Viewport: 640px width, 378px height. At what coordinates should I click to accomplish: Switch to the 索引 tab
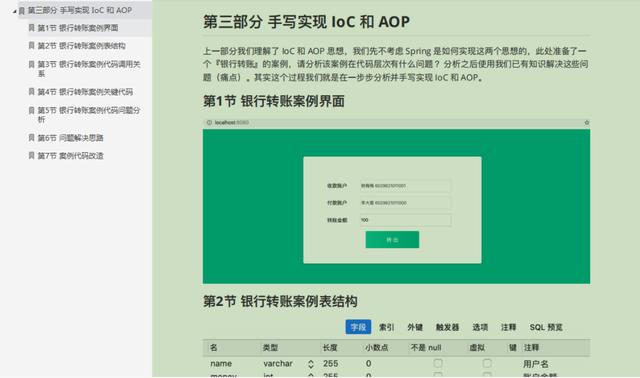click(386, 327)
